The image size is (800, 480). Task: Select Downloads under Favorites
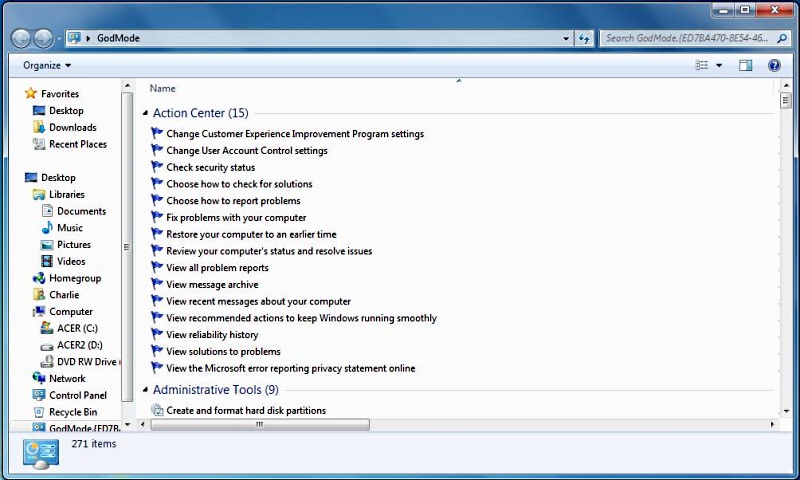(x=72, y=127)
